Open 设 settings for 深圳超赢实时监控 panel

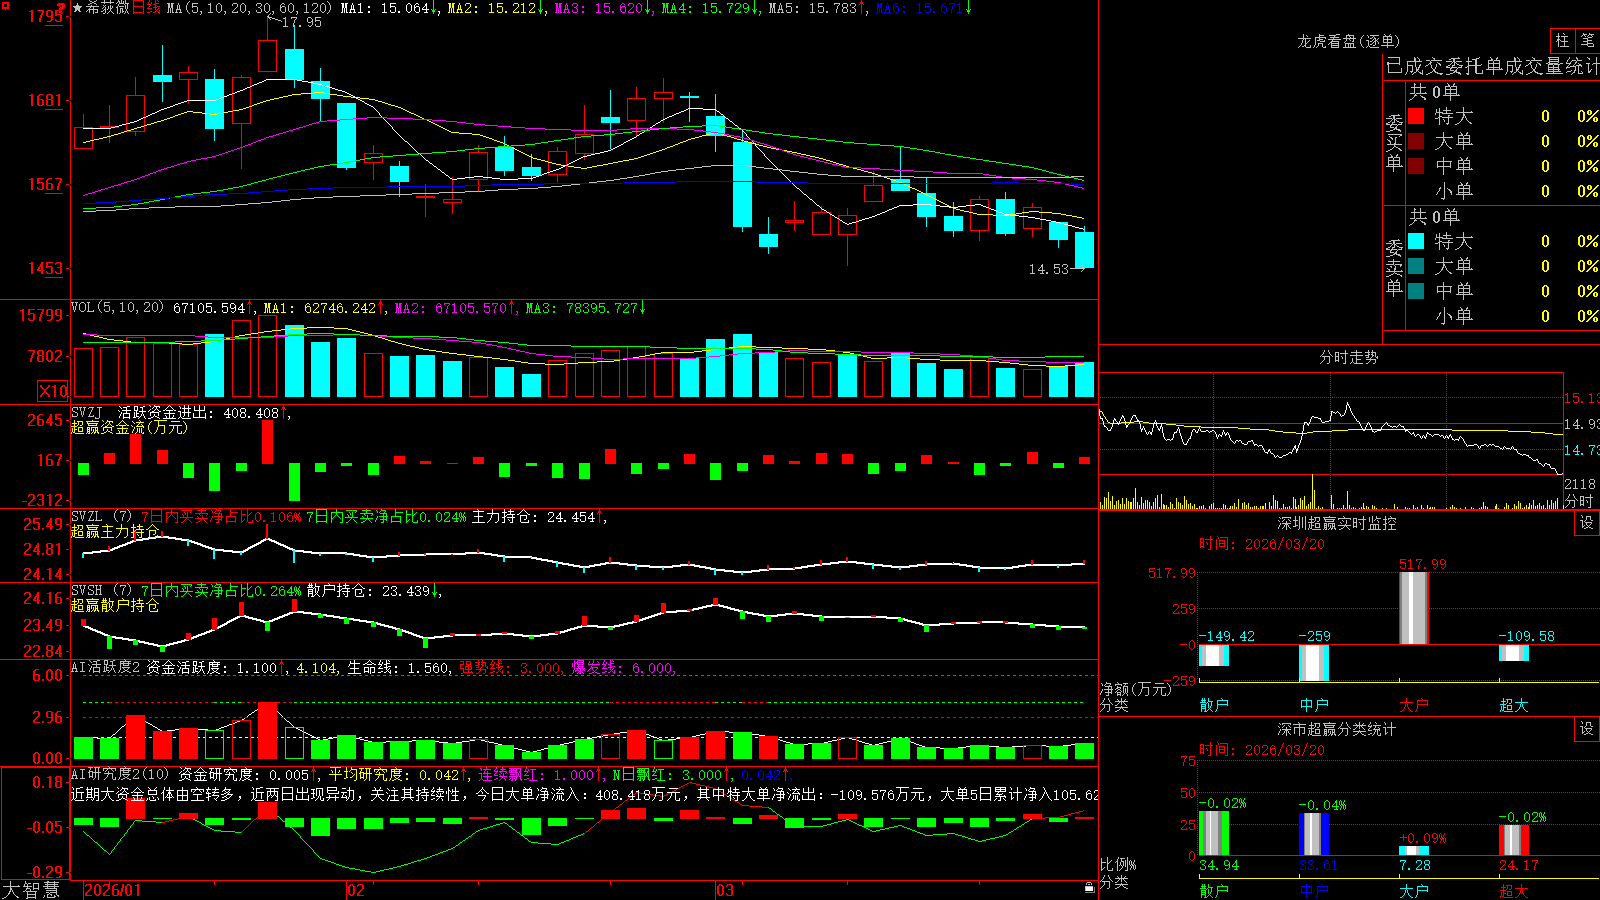click(1587, 523)
